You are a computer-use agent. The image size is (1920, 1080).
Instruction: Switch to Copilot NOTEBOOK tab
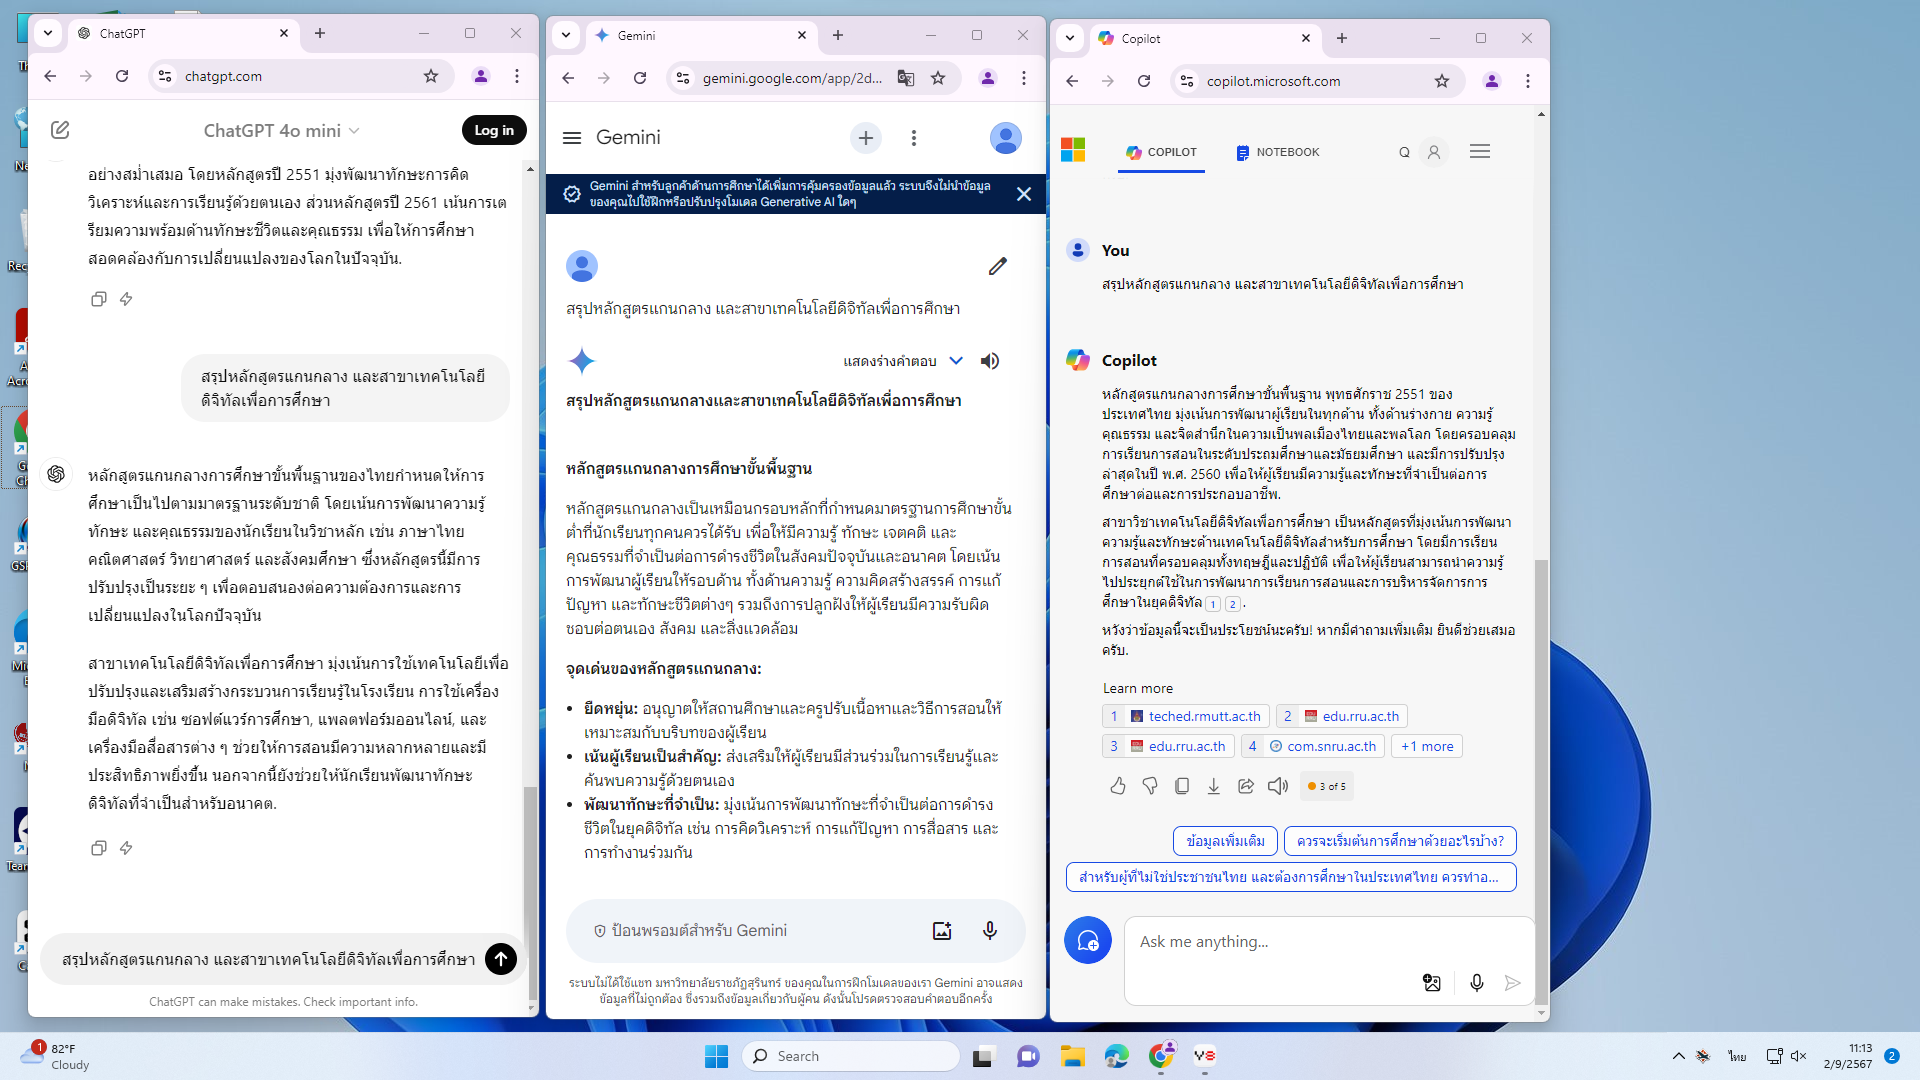tap(1277, 152)
